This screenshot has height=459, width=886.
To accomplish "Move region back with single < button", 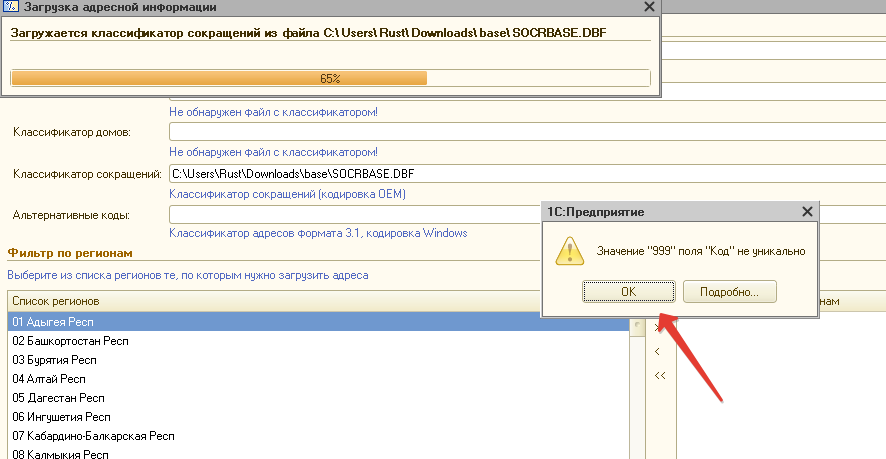I will pos(657,352).
